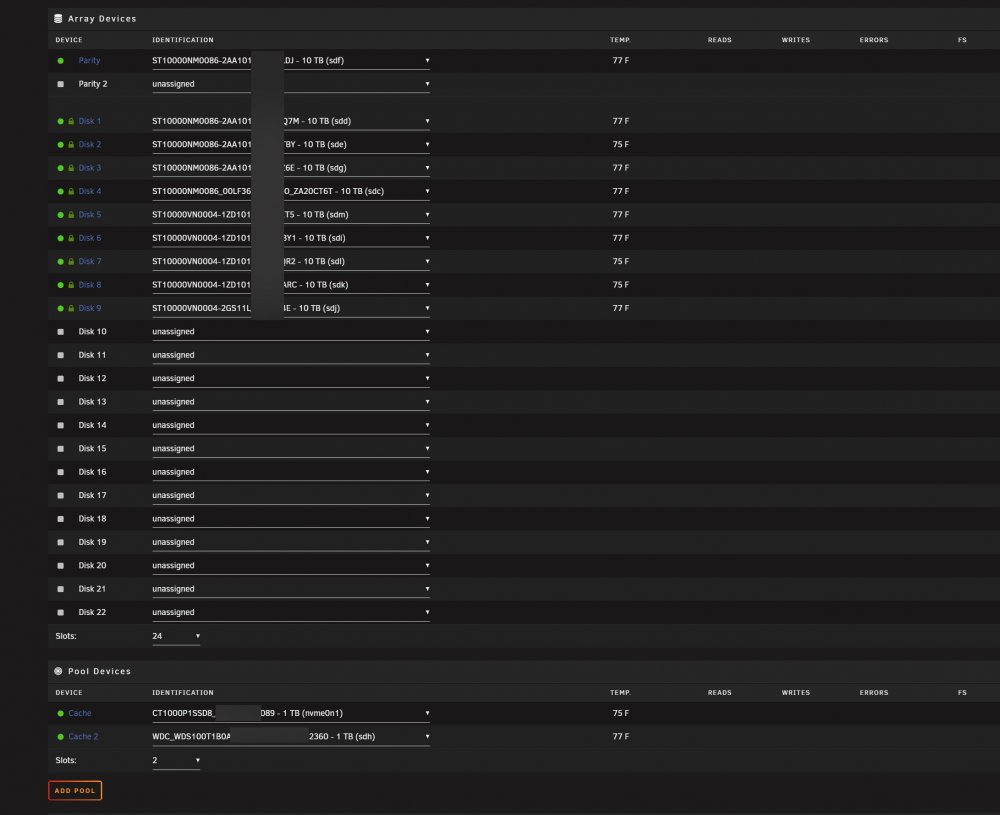Click the lock icon next to Disk 8

(x=71, y=285)
